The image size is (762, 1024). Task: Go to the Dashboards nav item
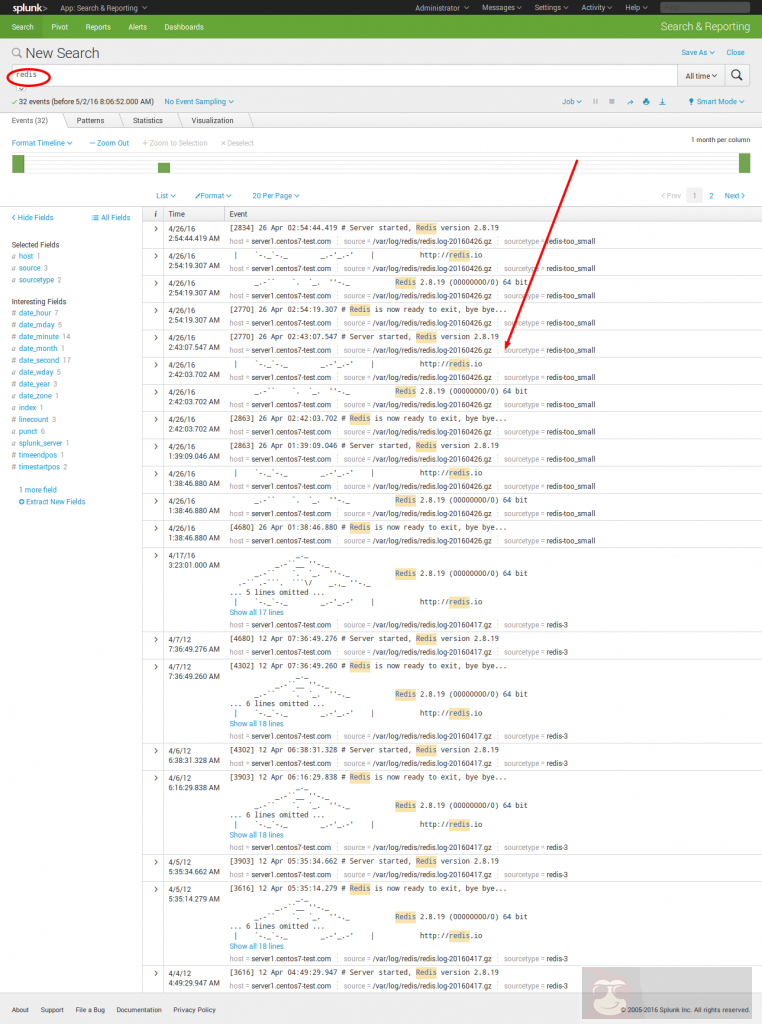point(183,27)
